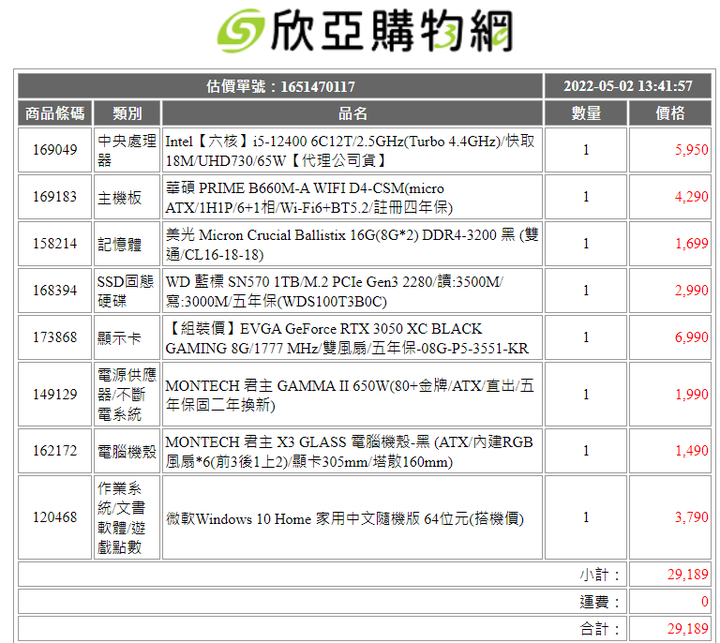Click the 記憶體 category cell

(x=127, y=244)
